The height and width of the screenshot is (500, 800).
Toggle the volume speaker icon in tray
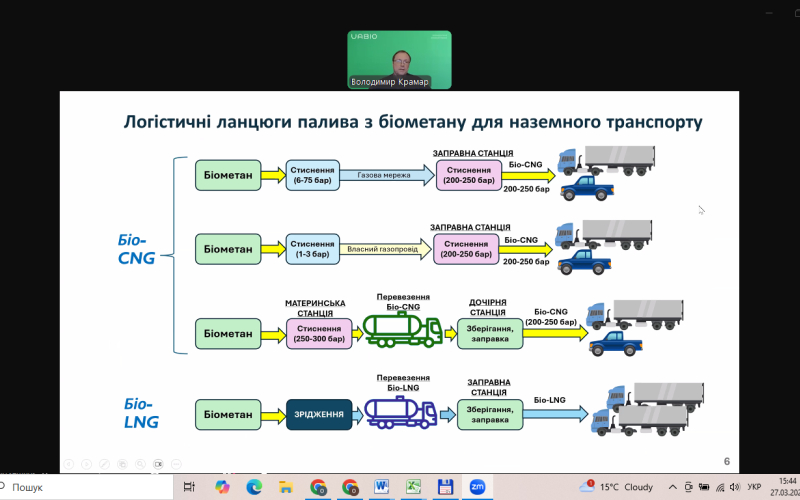pos(733,487)
